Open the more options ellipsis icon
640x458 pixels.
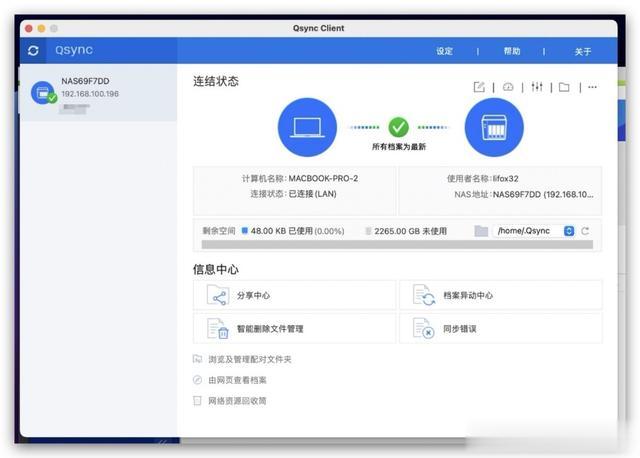[592, 87]
